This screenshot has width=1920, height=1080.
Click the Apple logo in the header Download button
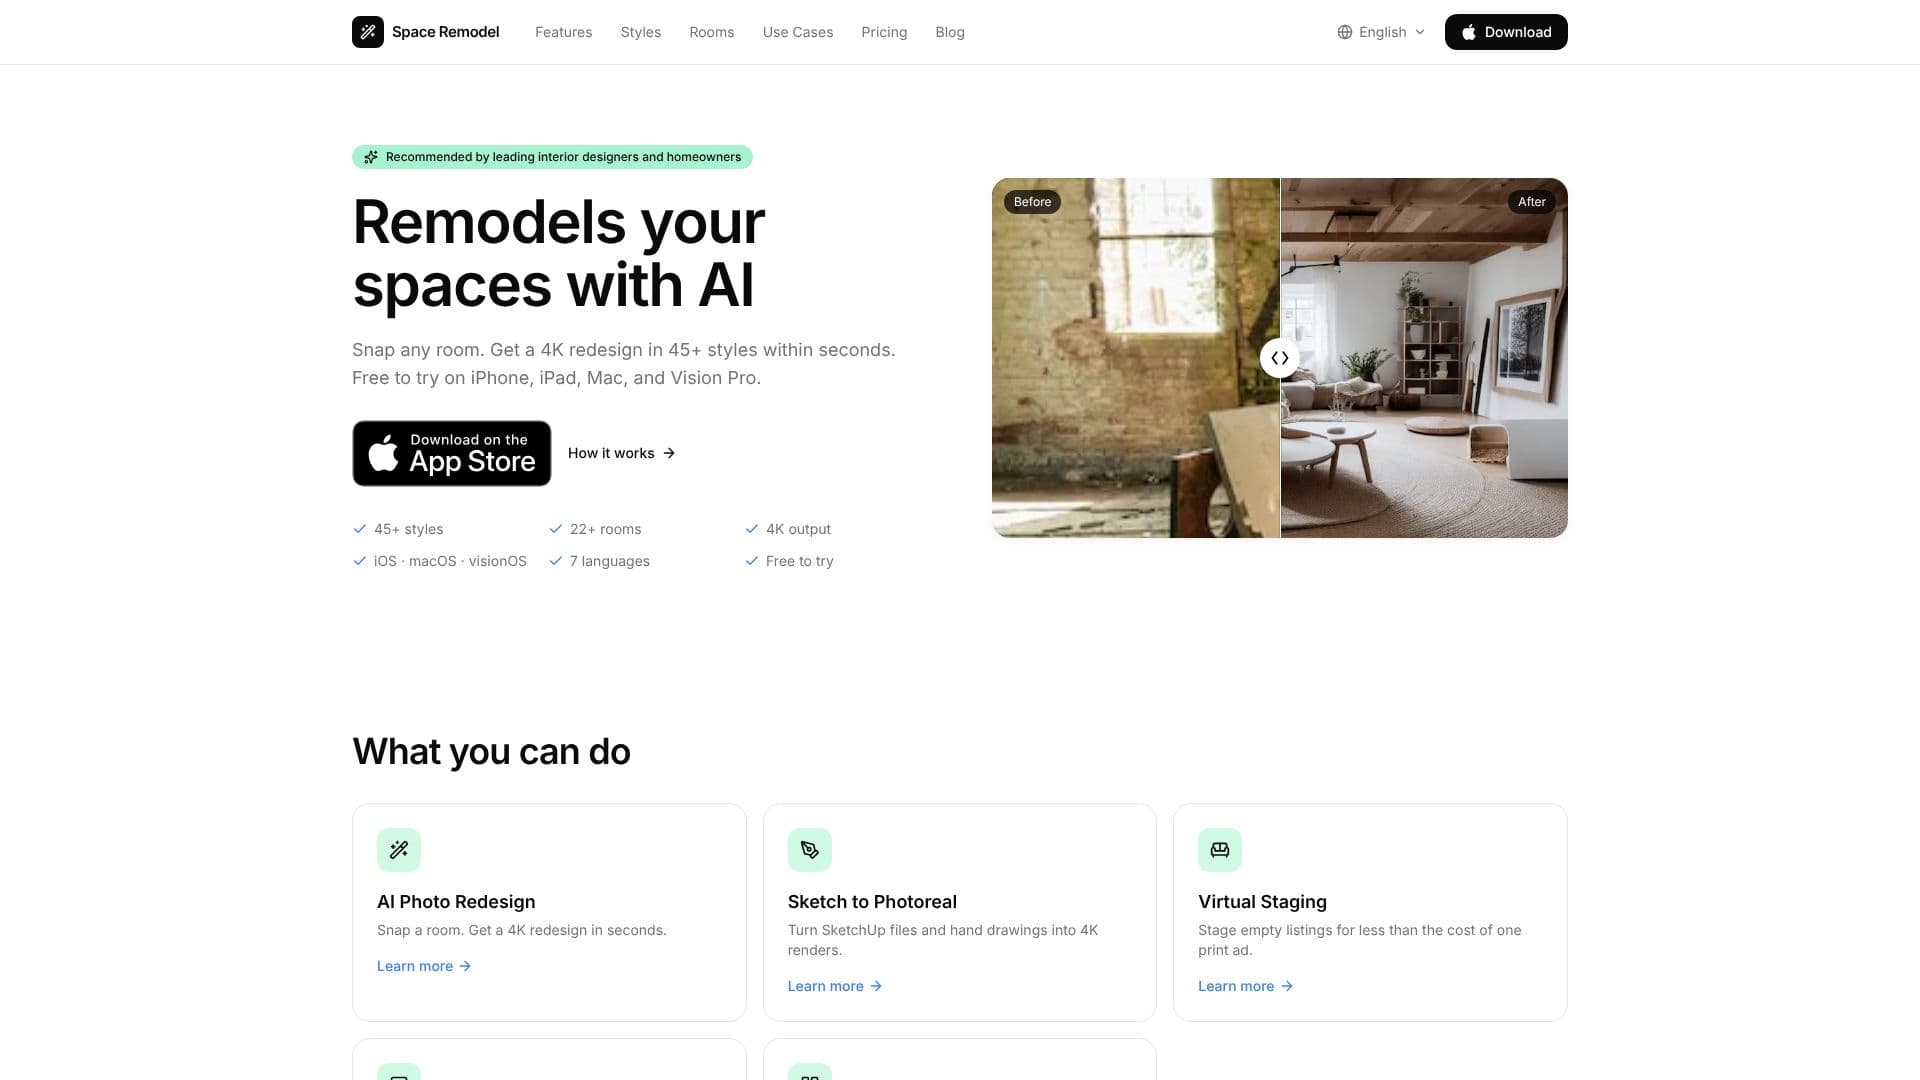click(x=1469, y=32)
